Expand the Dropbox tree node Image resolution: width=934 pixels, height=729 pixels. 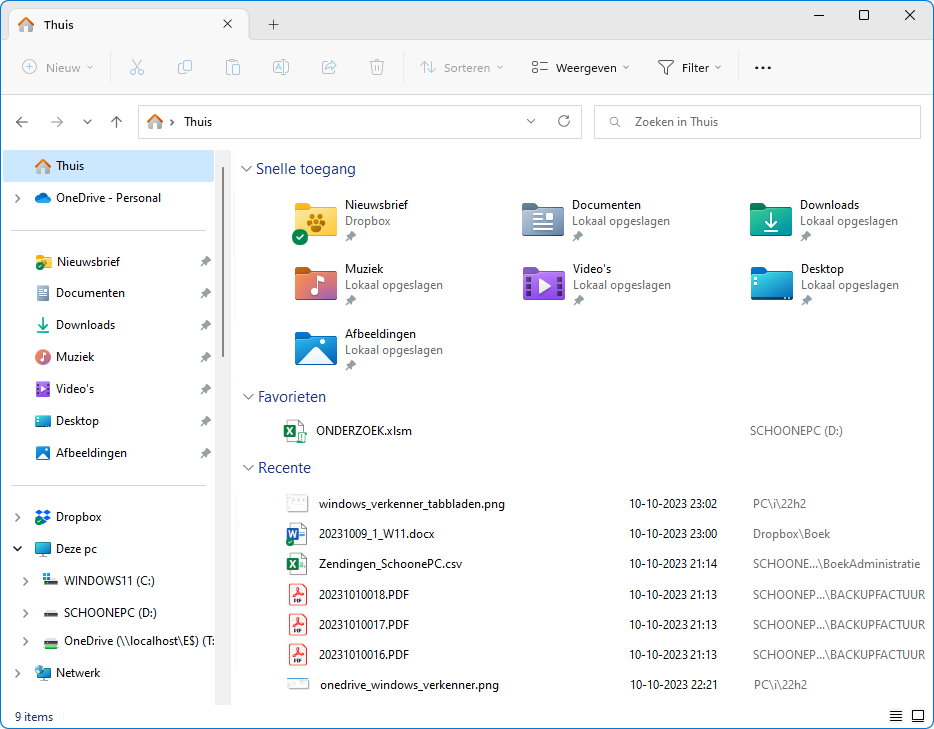18,518
